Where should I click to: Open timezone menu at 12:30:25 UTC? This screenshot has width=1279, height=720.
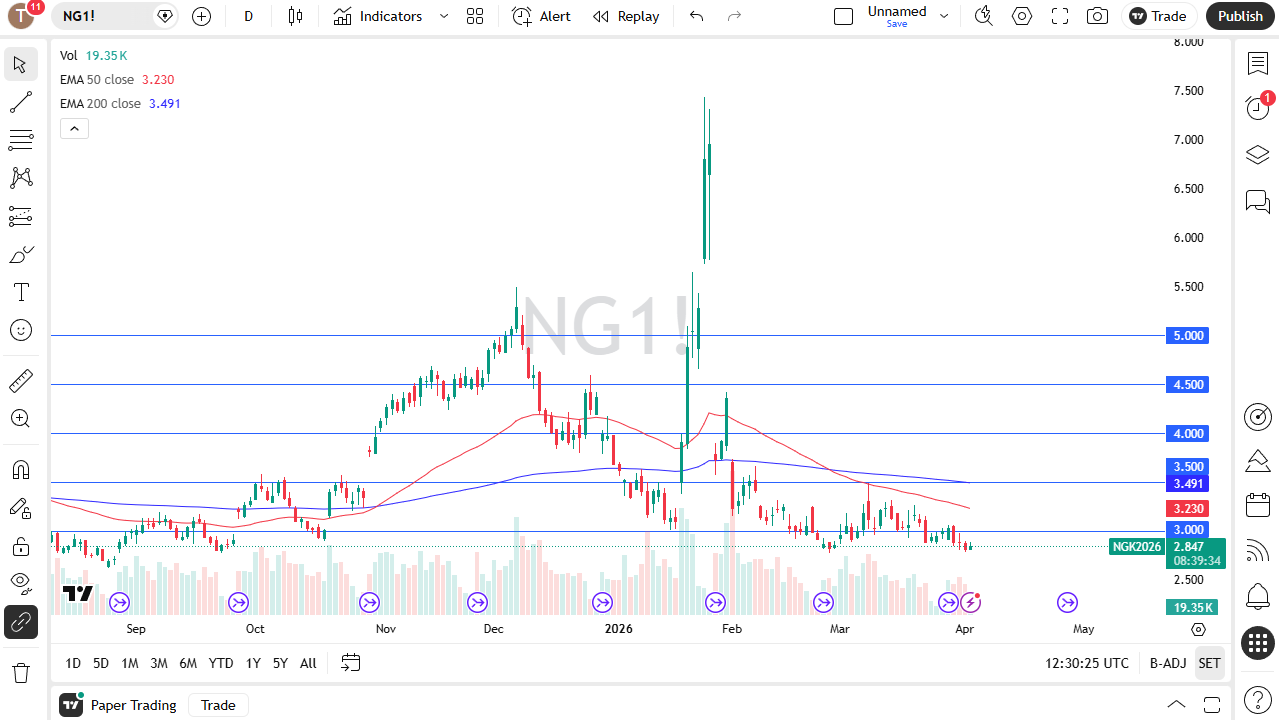pos(1087,663)
